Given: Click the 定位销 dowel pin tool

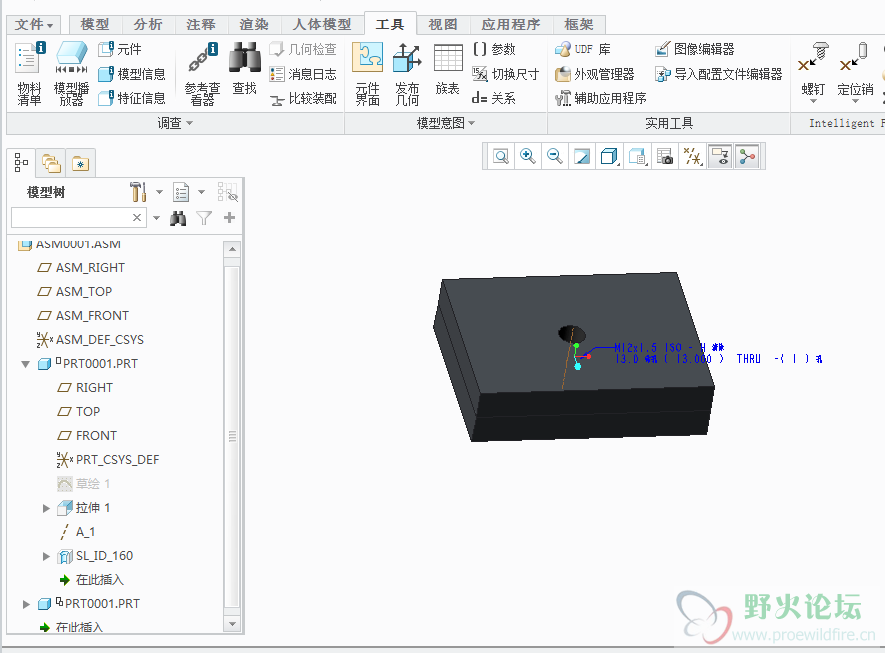Looking at the screenshot, I should [855, 72].
